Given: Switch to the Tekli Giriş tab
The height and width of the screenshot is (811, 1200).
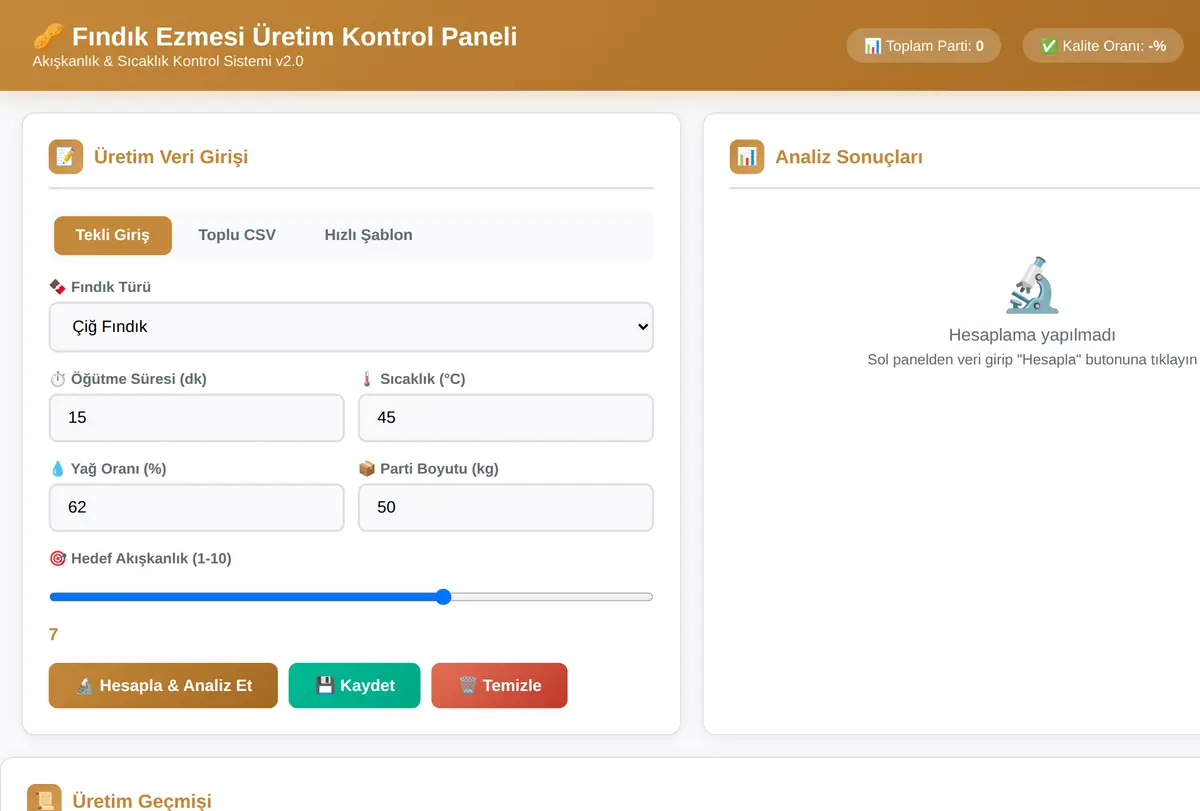Looking at the screenshot, I should pyautogui.click(x=113, y=235).
